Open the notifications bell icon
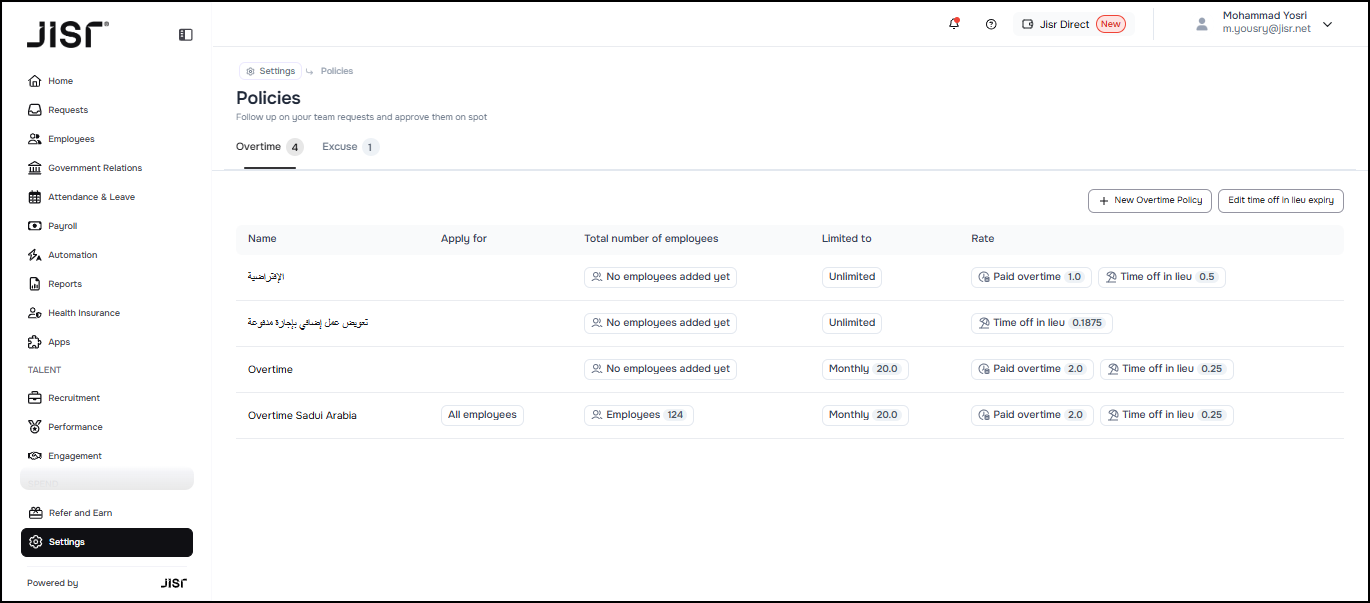The image size is (1370, 603). (954, 24)
